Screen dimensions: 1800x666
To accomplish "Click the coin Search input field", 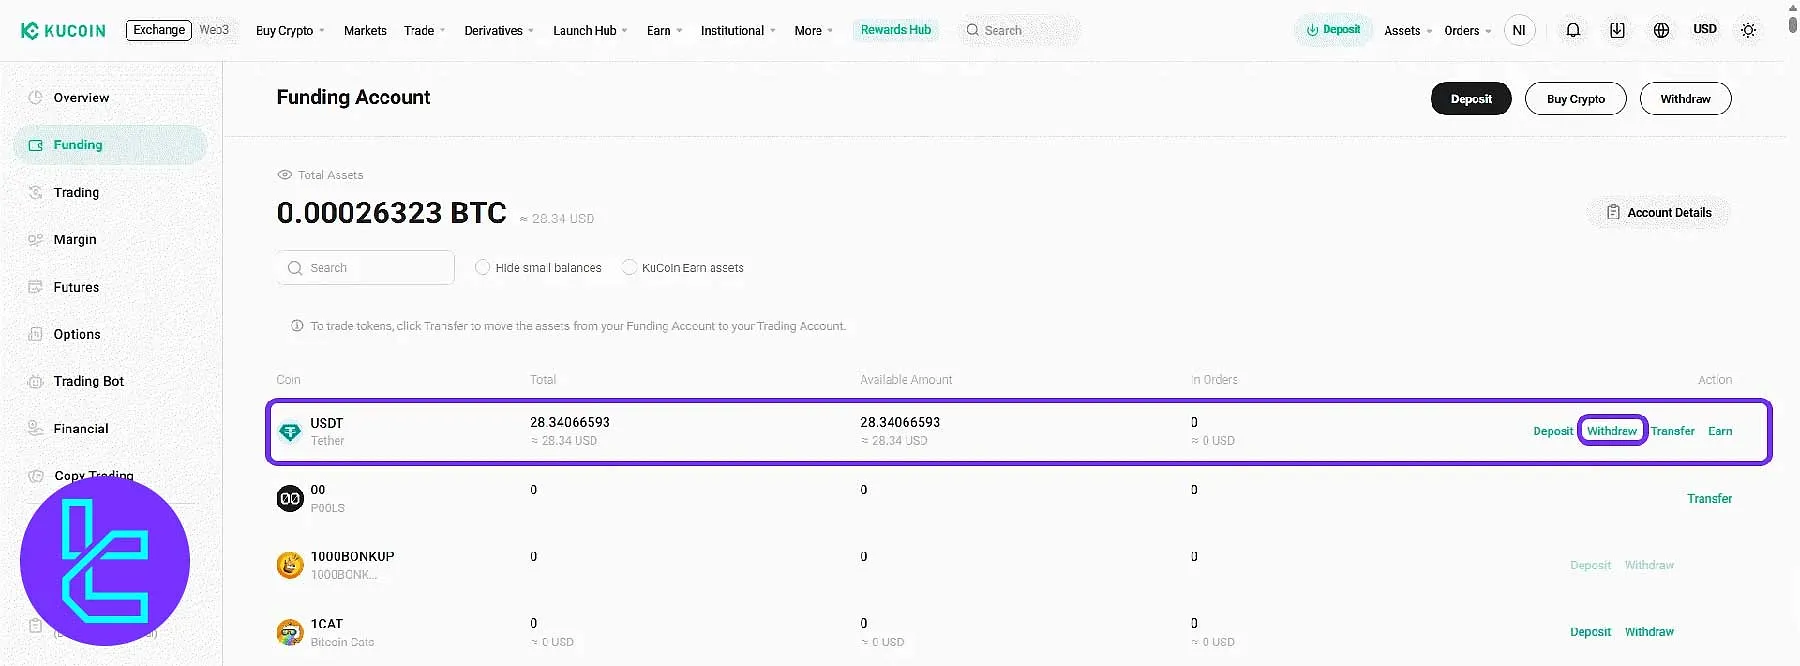I will (x=366, y=268).
